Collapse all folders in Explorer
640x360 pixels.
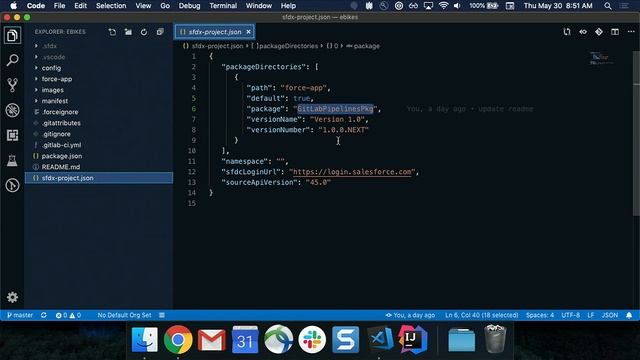click(x=160, y=32)
